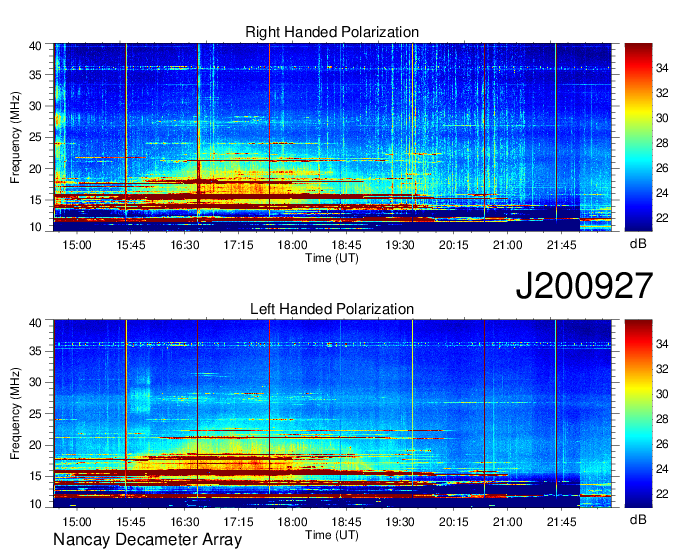Click the 15:45 tick of Left Handed plot
Image resolution: width=680 pixels, height=552 pixels.
131,522
